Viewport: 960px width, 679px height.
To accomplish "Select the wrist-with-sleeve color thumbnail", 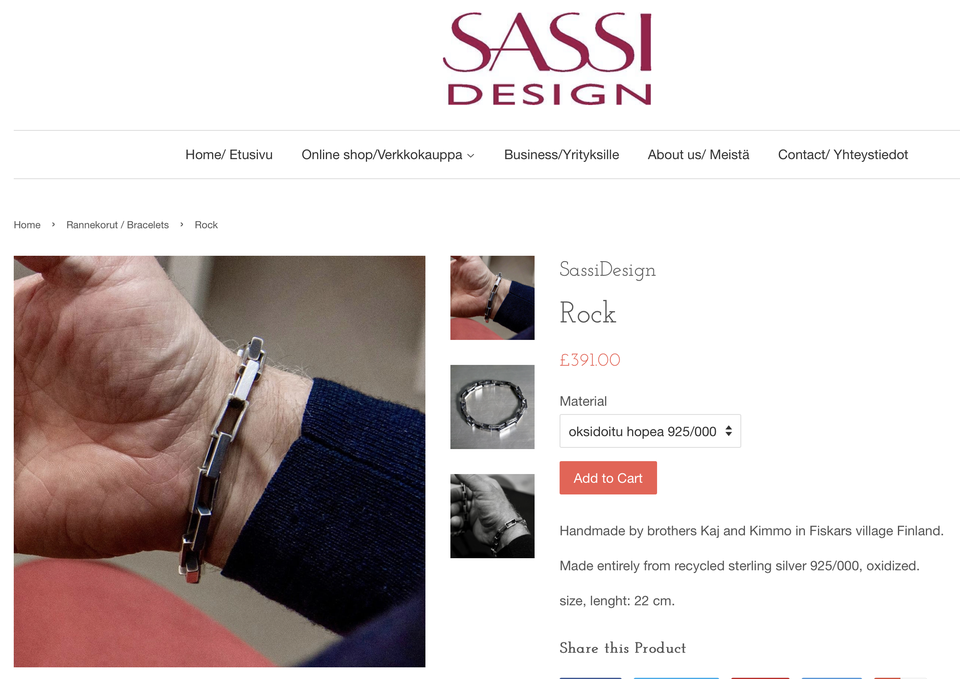I will (x=492, y=298).
